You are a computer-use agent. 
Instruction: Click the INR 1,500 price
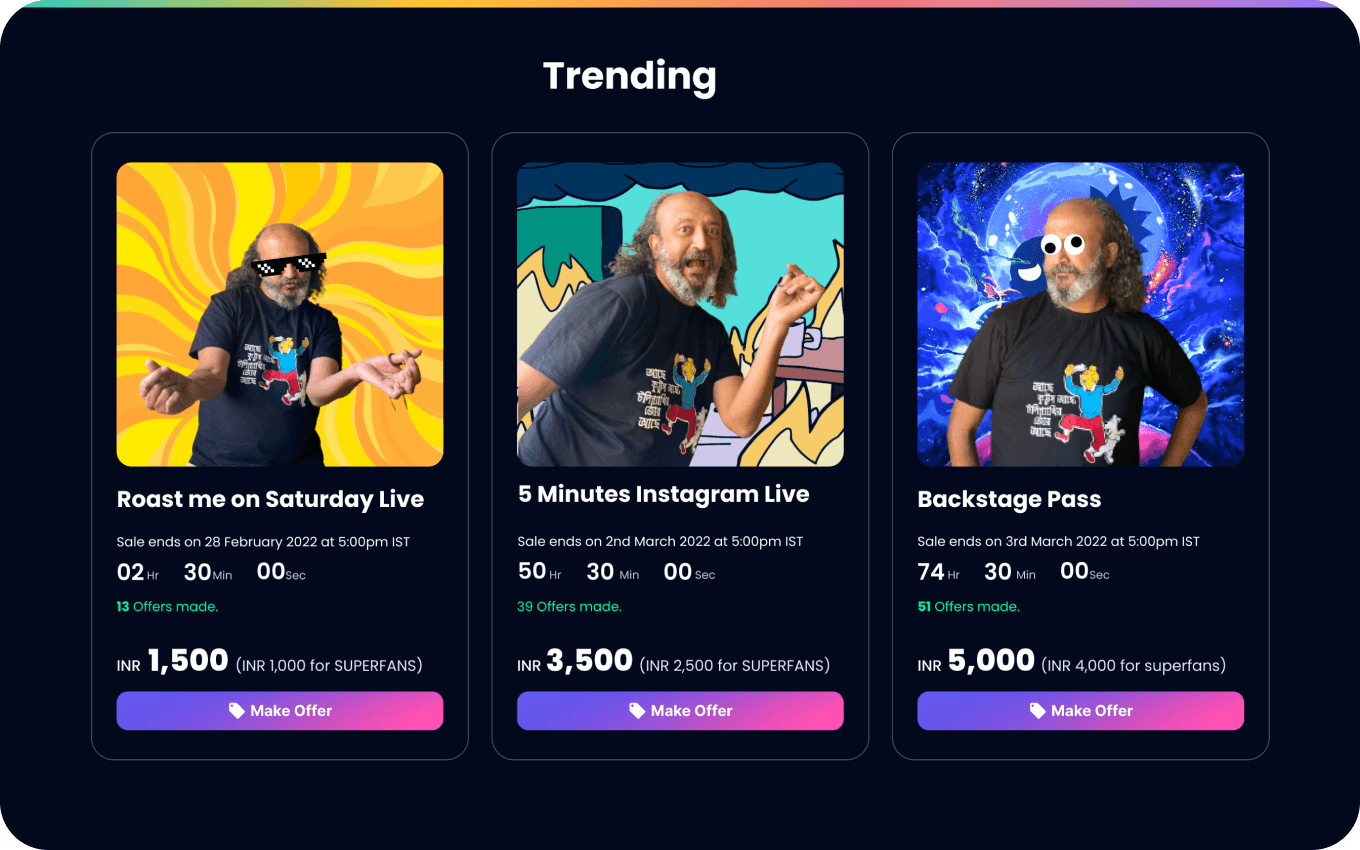tap(173, 661)
